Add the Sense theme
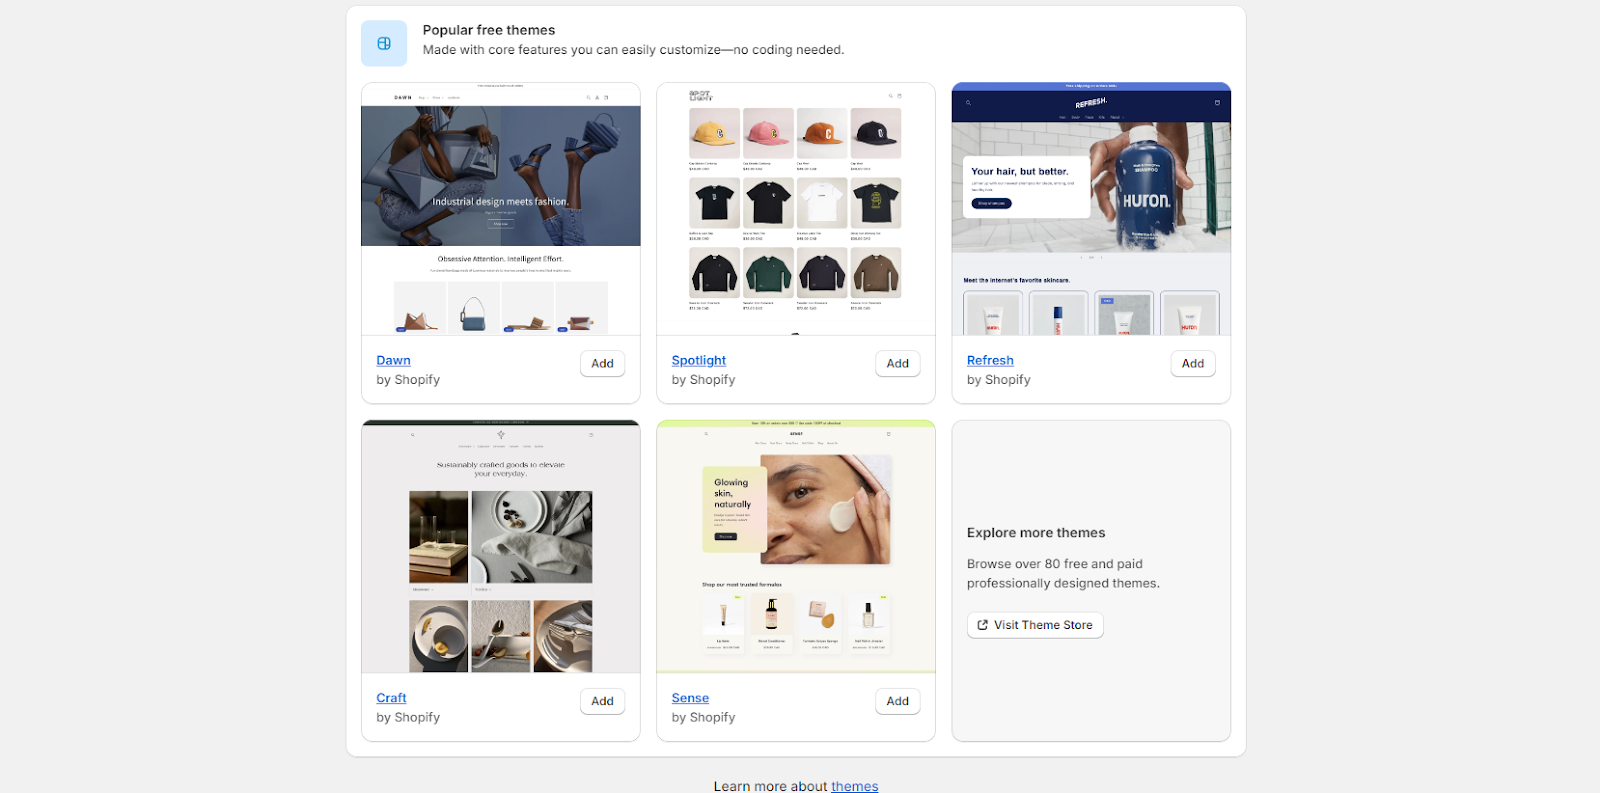Image resolution: width=1600 pixels, height=793 pixels. [897, 702]
